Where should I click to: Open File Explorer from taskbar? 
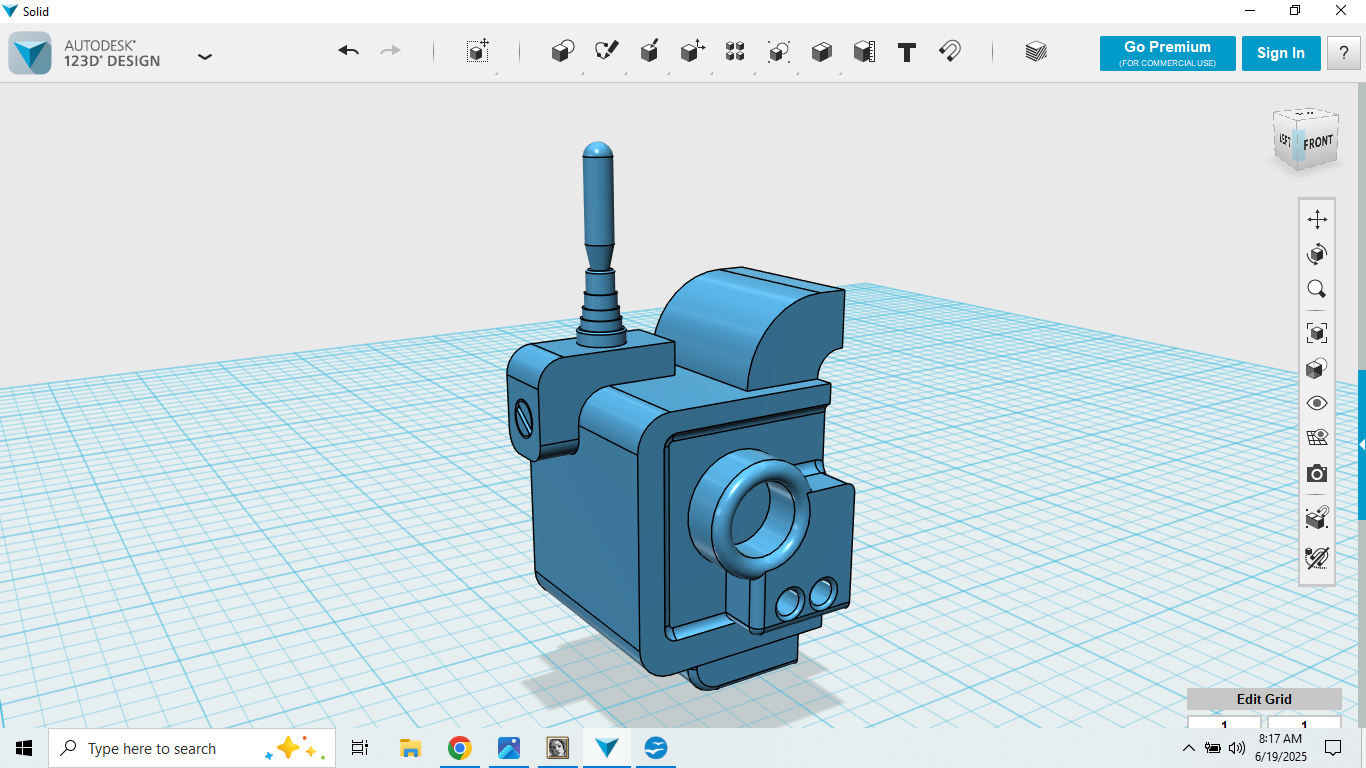tap(410, 748)
